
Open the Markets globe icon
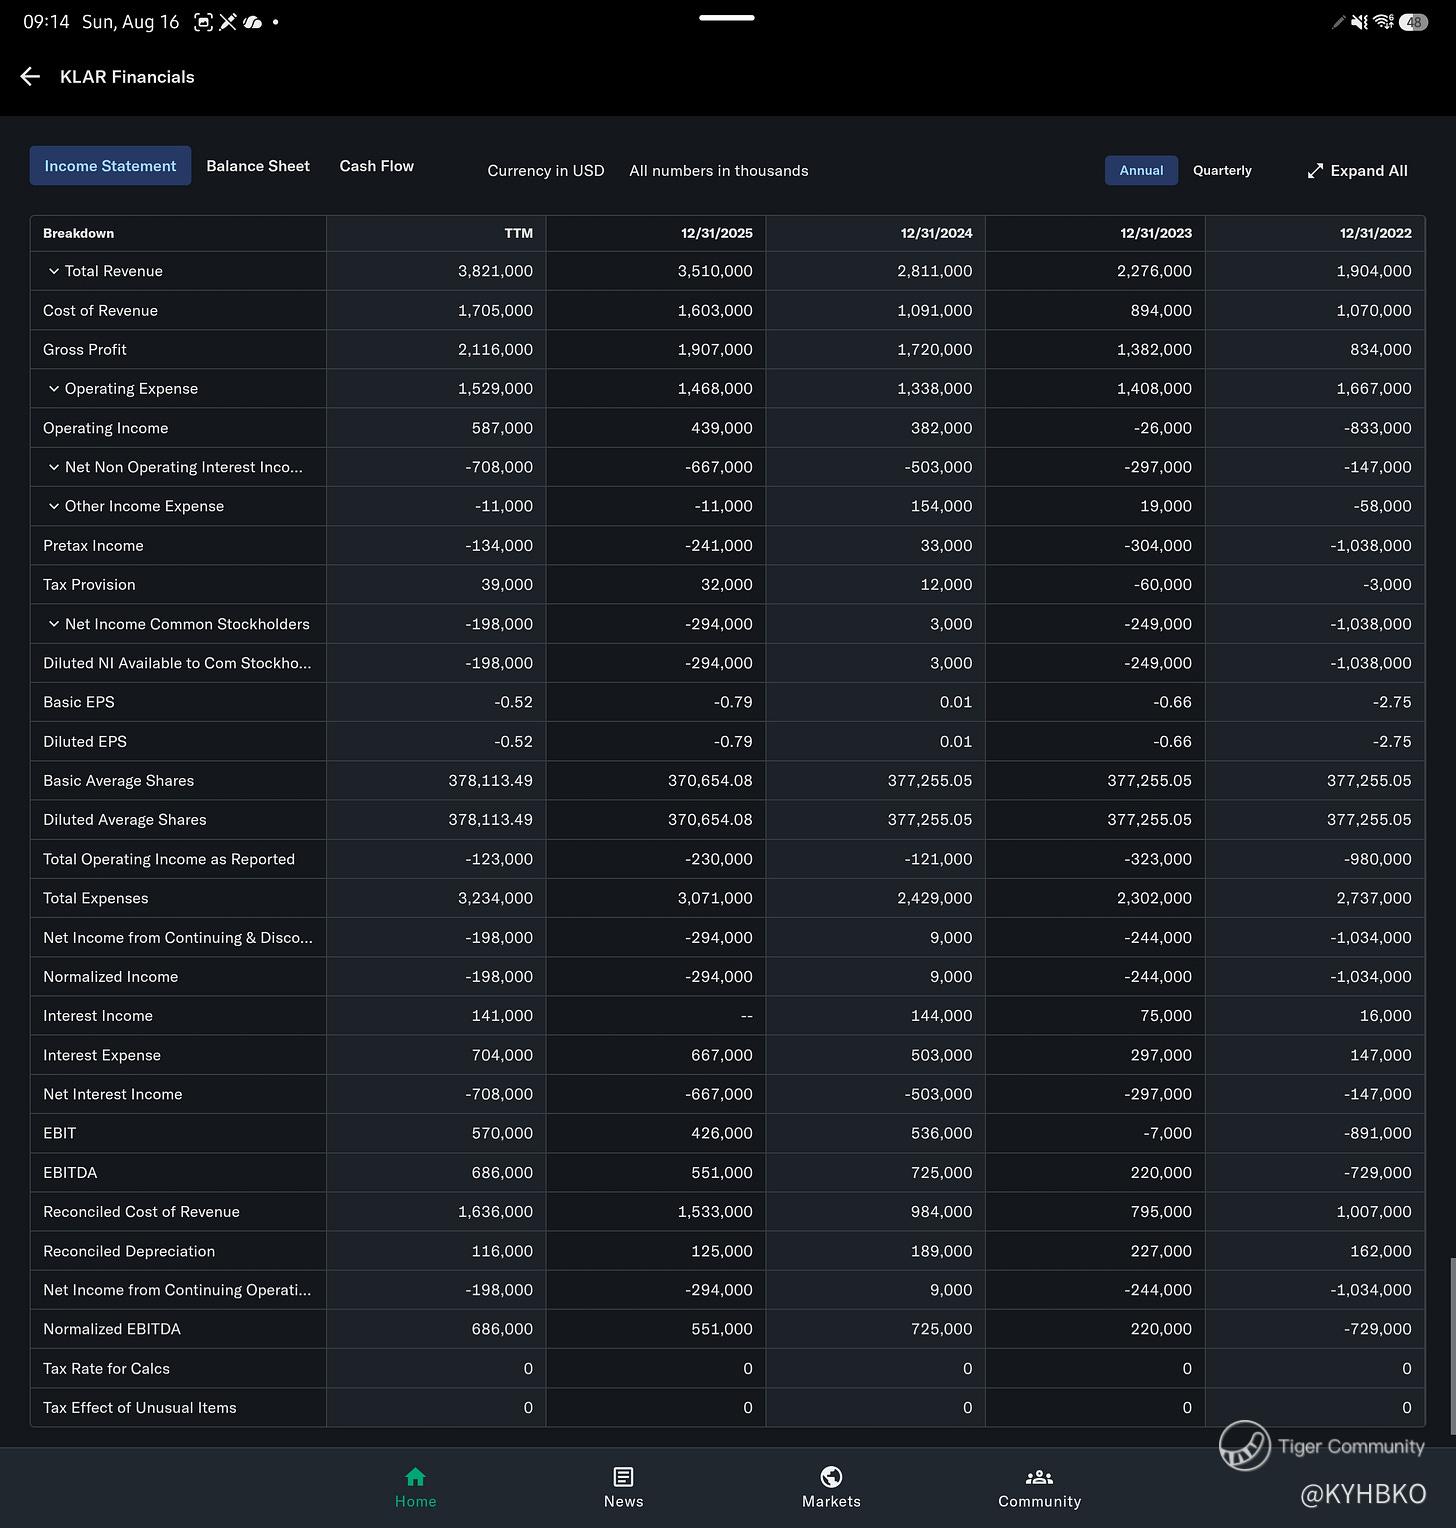[831, 1476]
